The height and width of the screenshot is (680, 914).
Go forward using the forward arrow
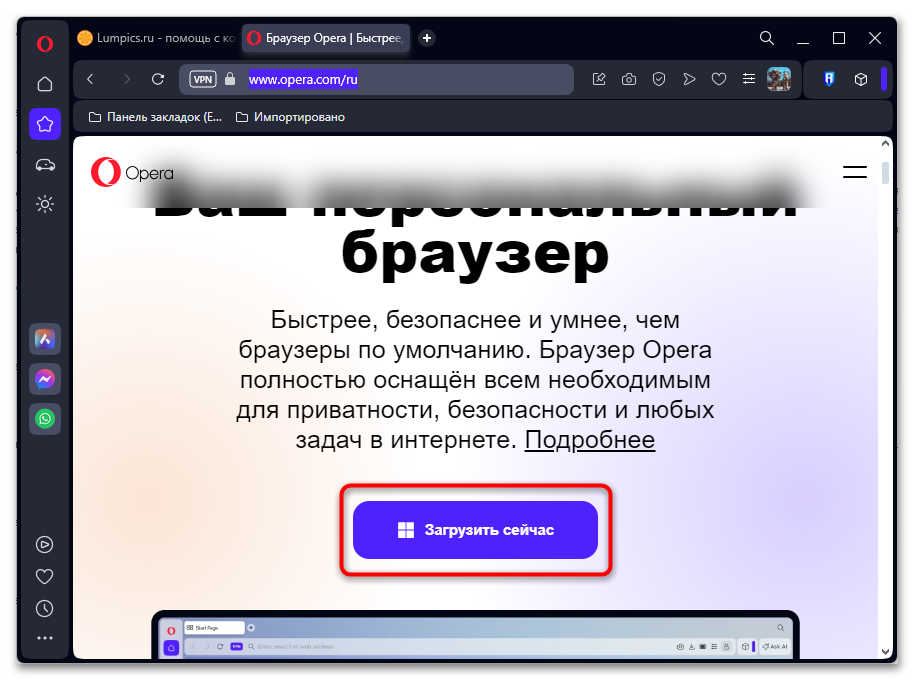click(x=126, y=79)
